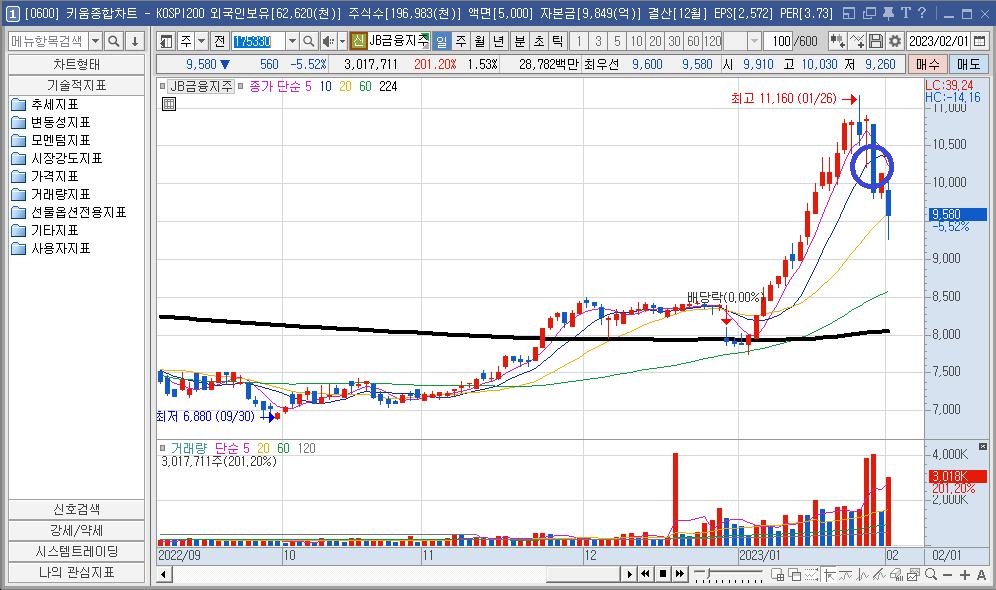The image size is (996, 590).
Task: Click the 매수 buy button
Action: (x=927, y=64)
